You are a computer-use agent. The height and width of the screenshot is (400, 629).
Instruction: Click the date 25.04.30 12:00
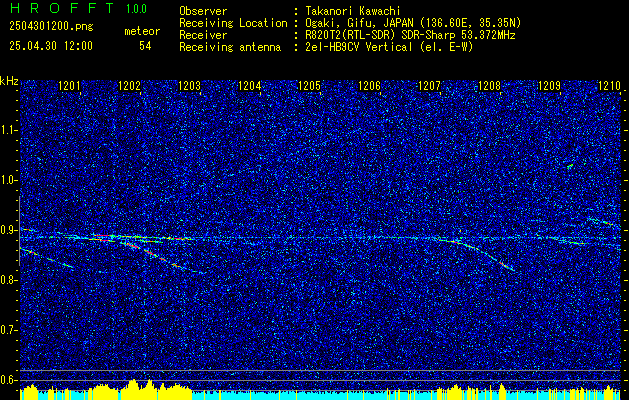pyautogui.click(x=51, y=46)
